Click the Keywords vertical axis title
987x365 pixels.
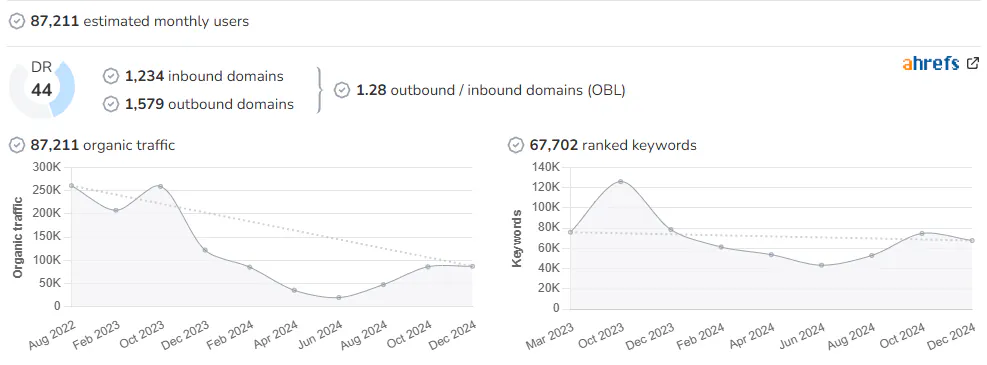click(517, 239)
